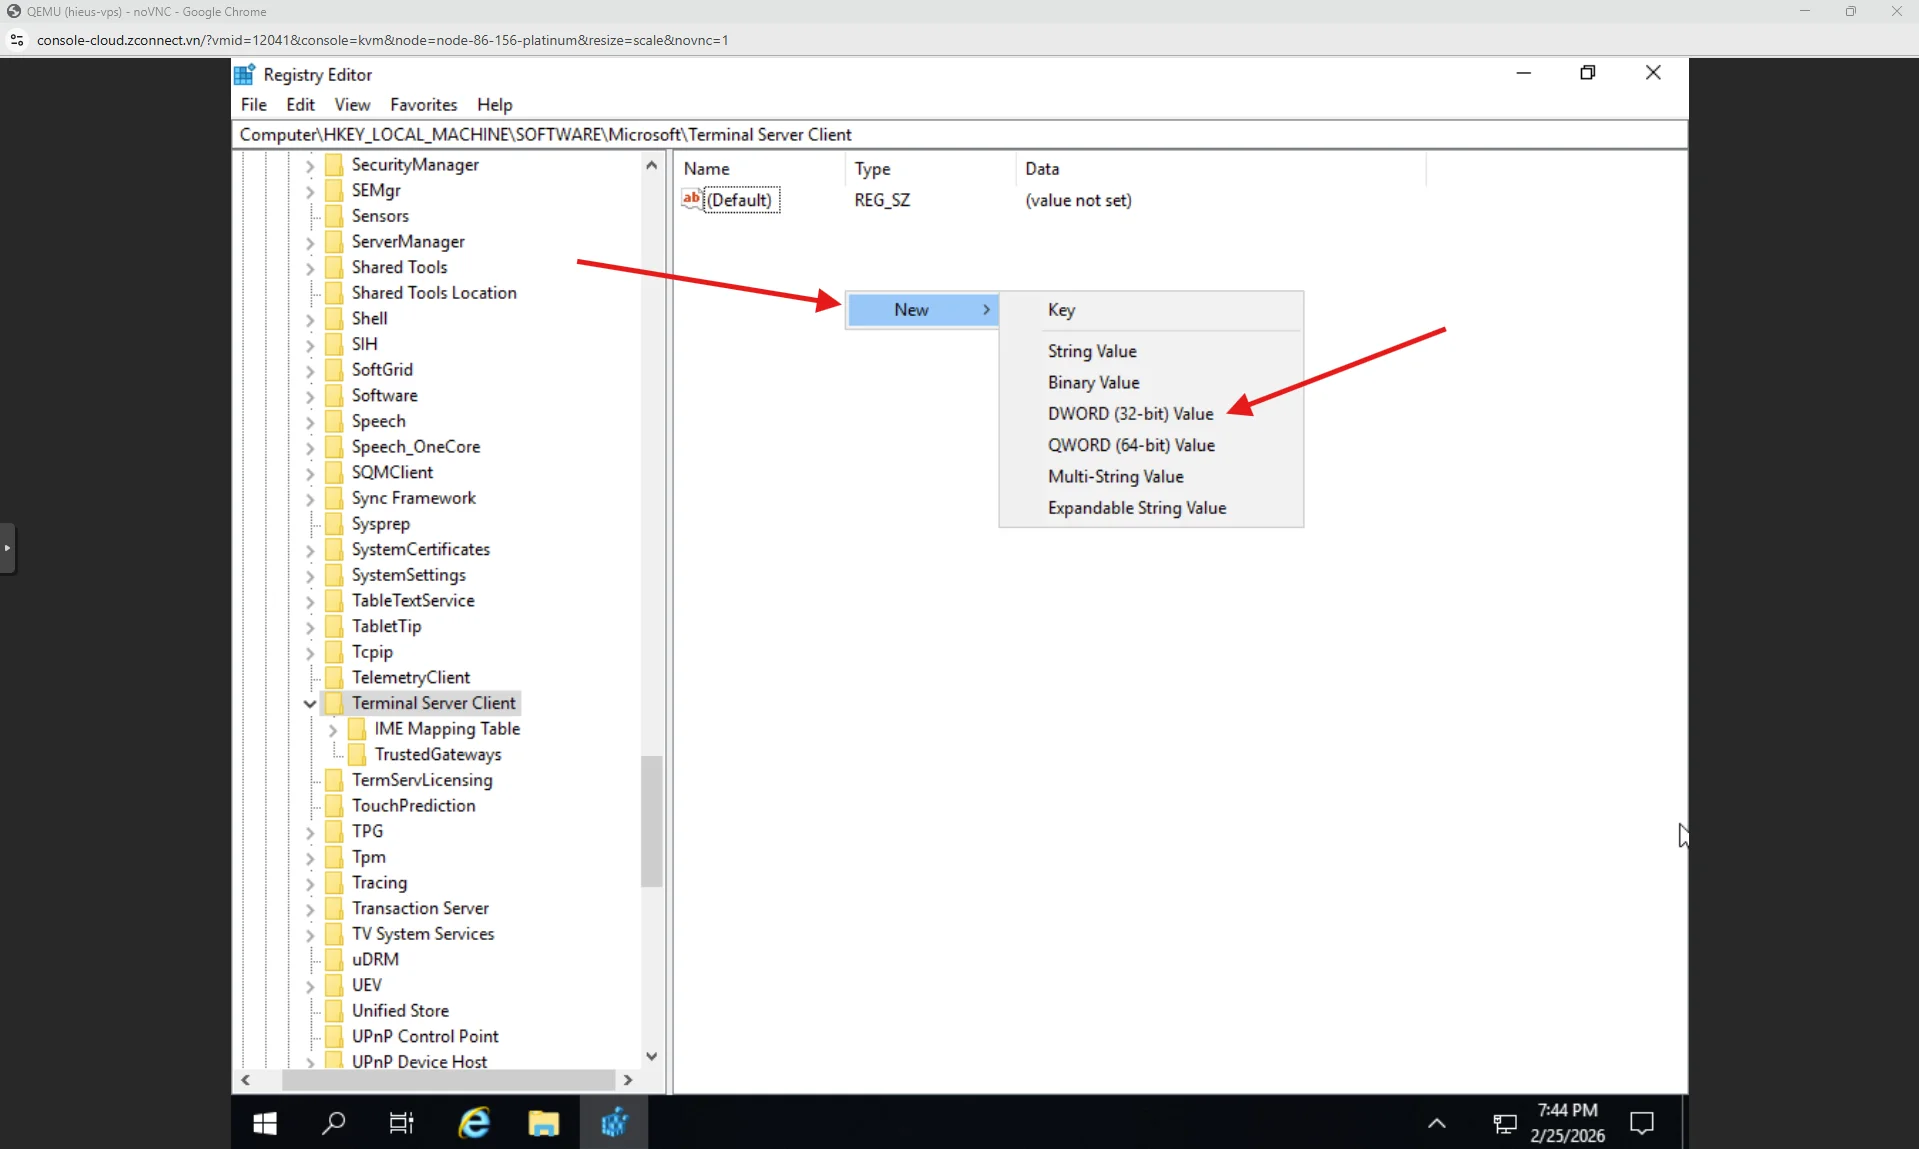This screenshot has width=1919, height=1149.
Task: Select the Unified Store key
Action: click(400, 1011)
